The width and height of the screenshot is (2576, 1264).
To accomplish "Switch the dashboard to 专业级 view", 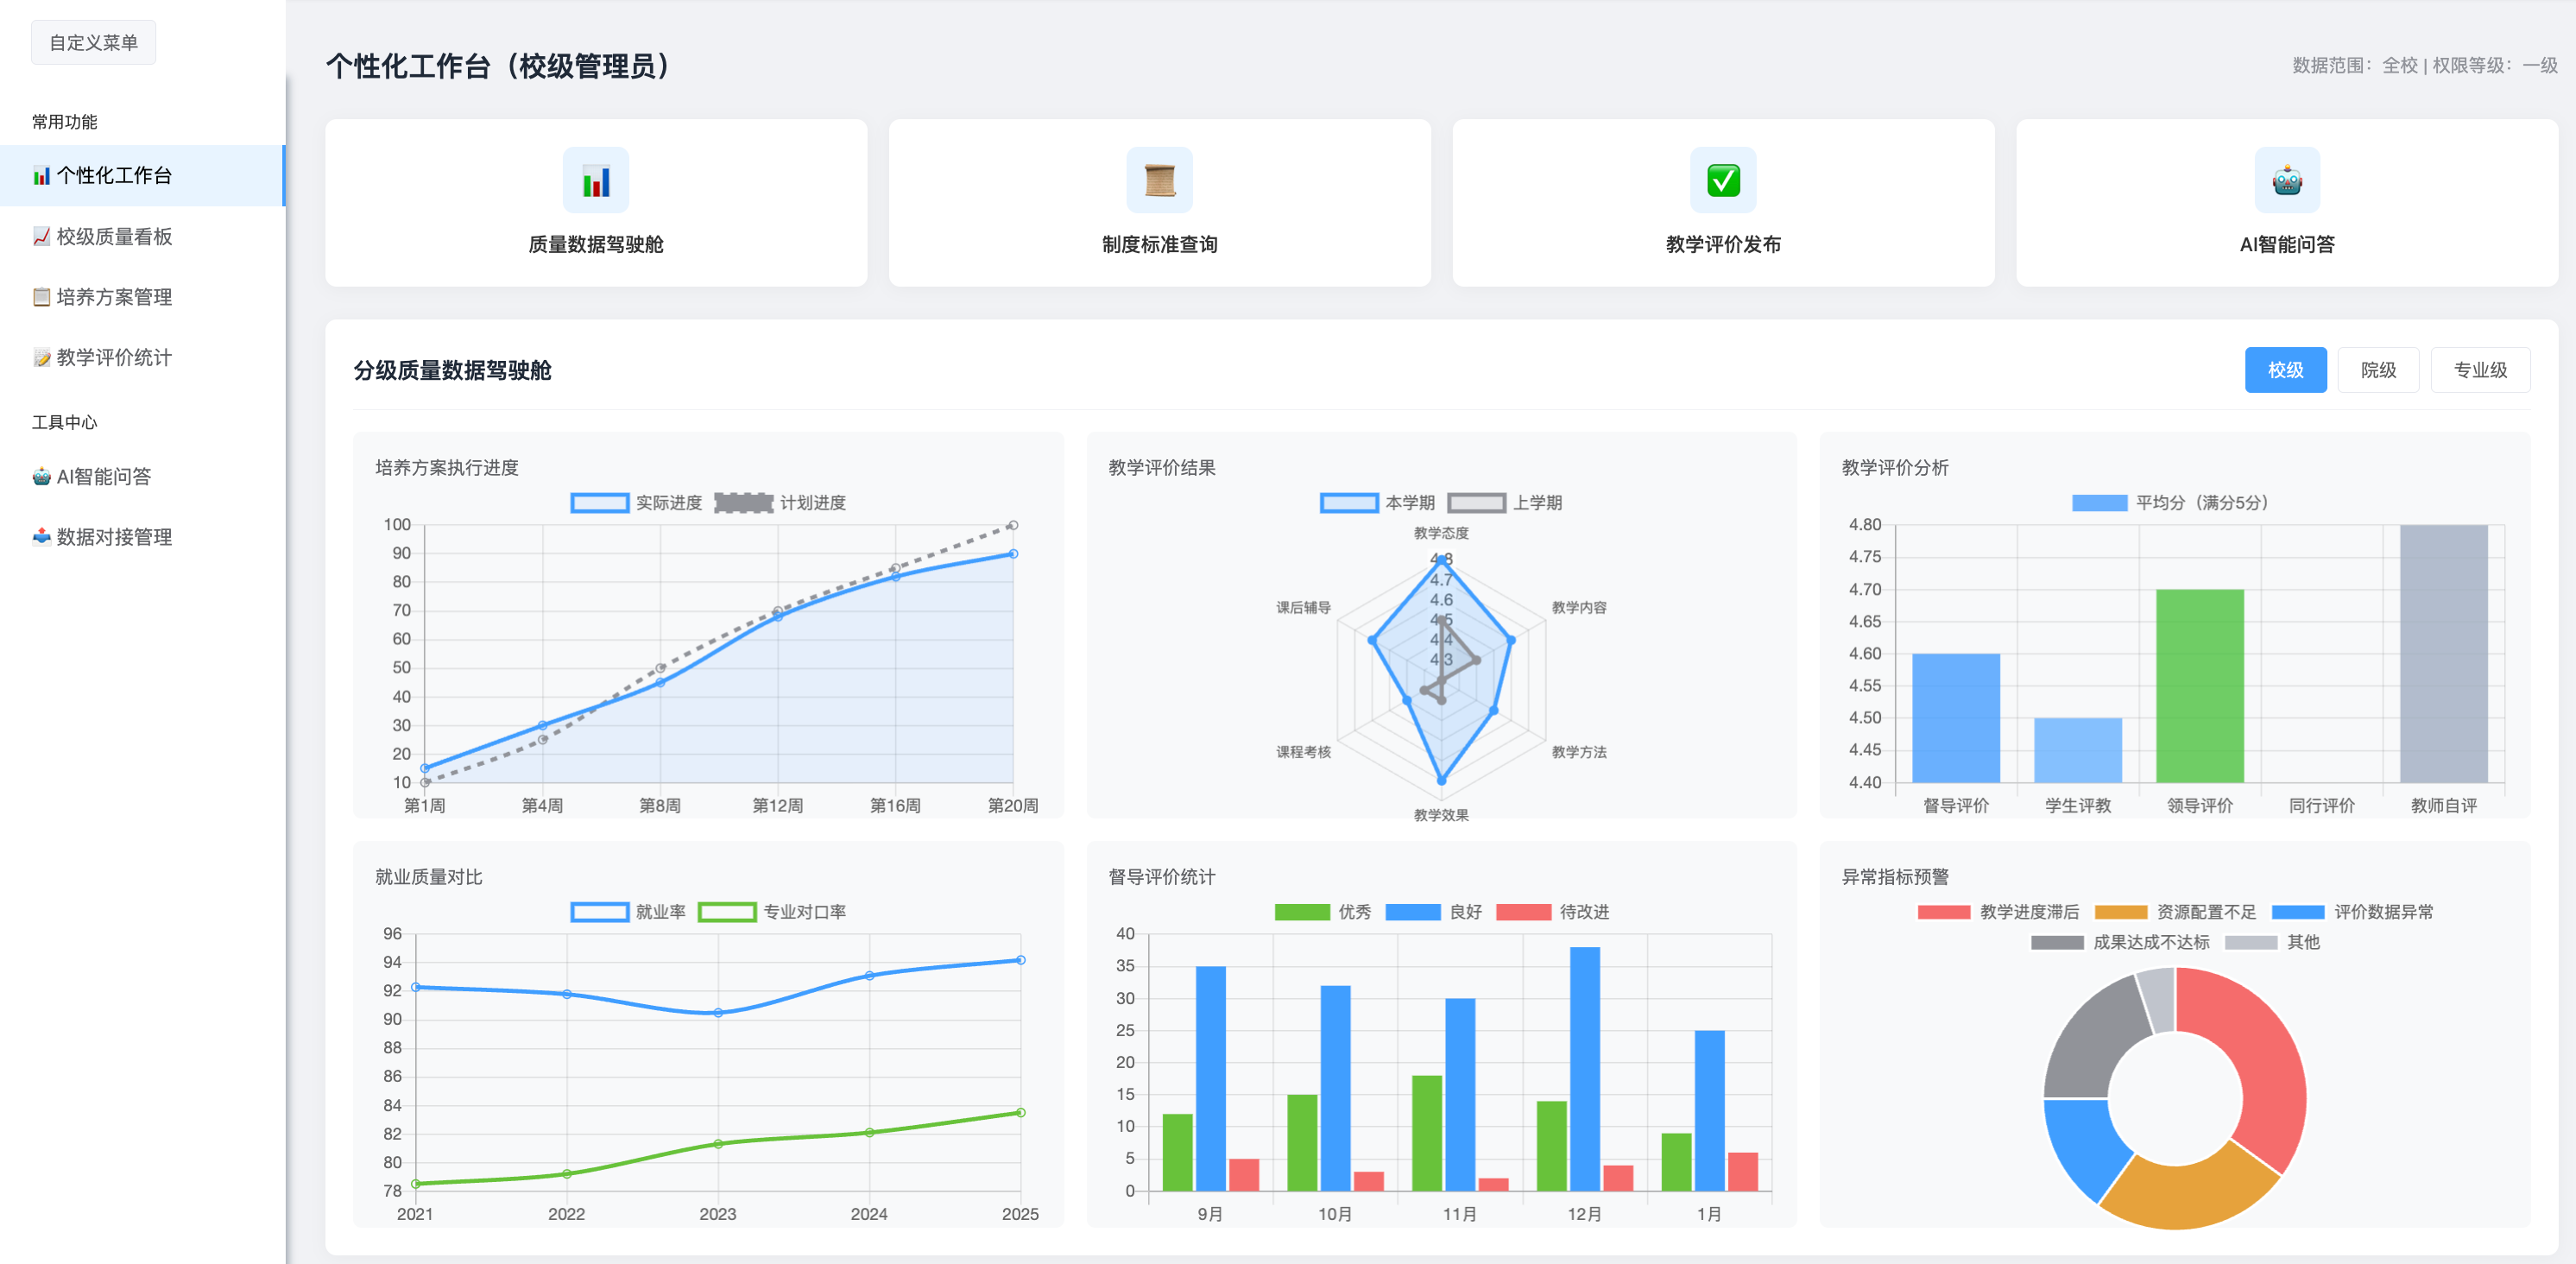I will (2480, 369).
